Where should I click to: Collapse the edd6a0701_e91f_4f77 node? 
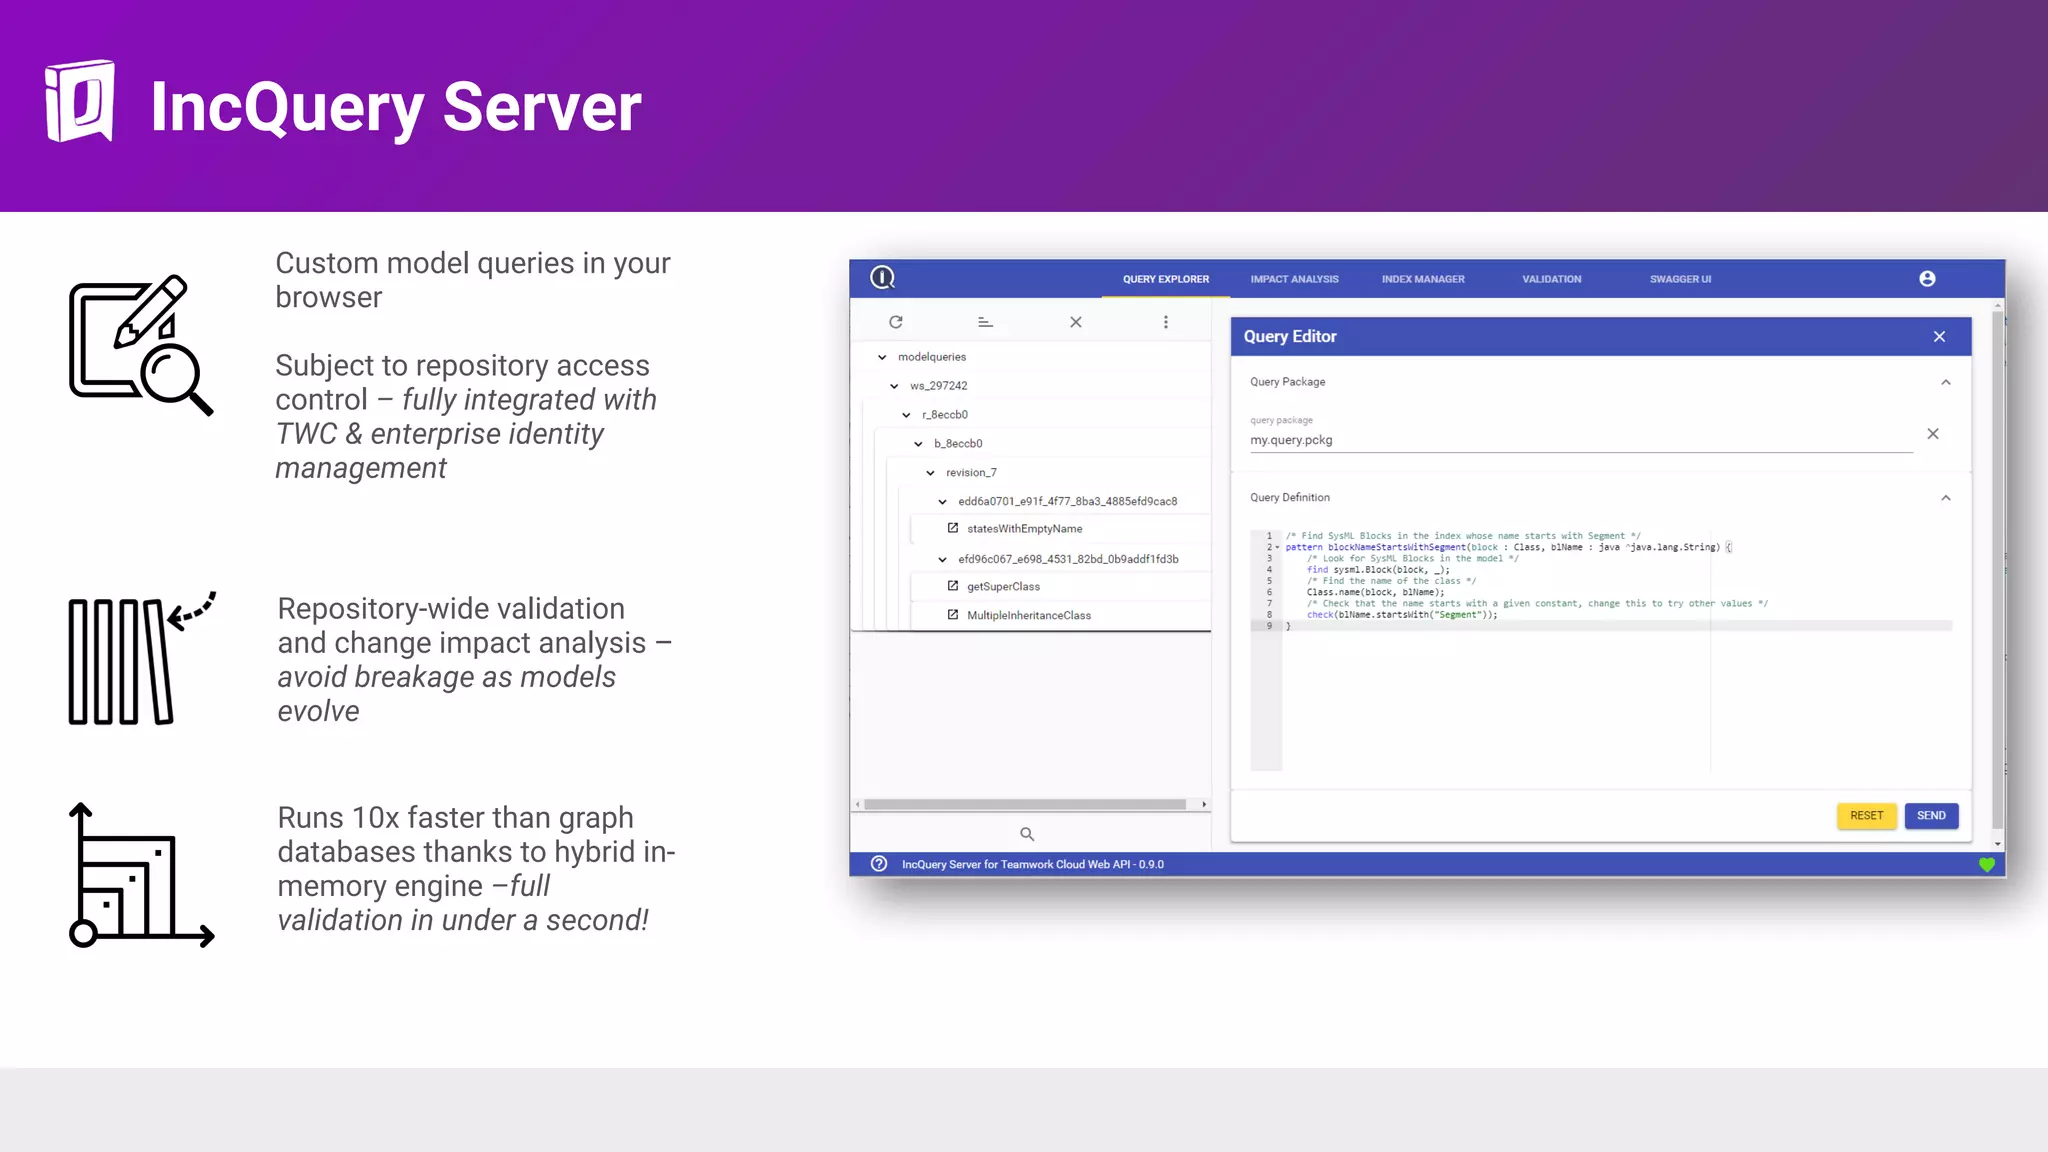[x=942, y=502]
